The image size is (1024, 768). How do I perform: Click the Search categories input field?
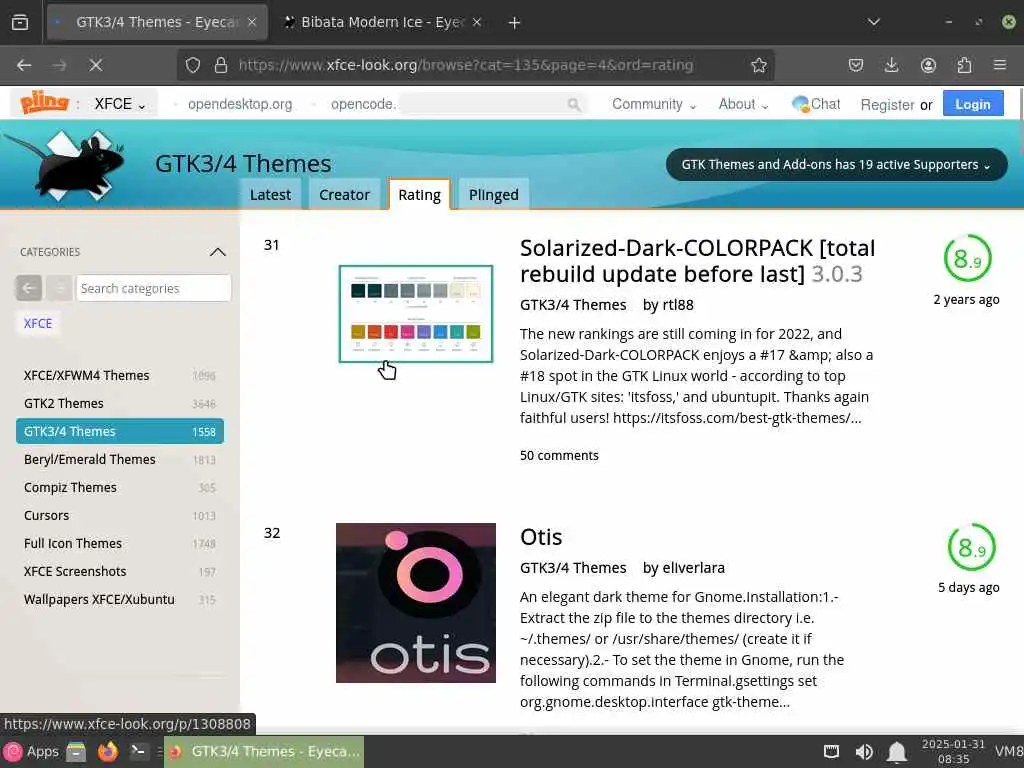tap(153, 288)
